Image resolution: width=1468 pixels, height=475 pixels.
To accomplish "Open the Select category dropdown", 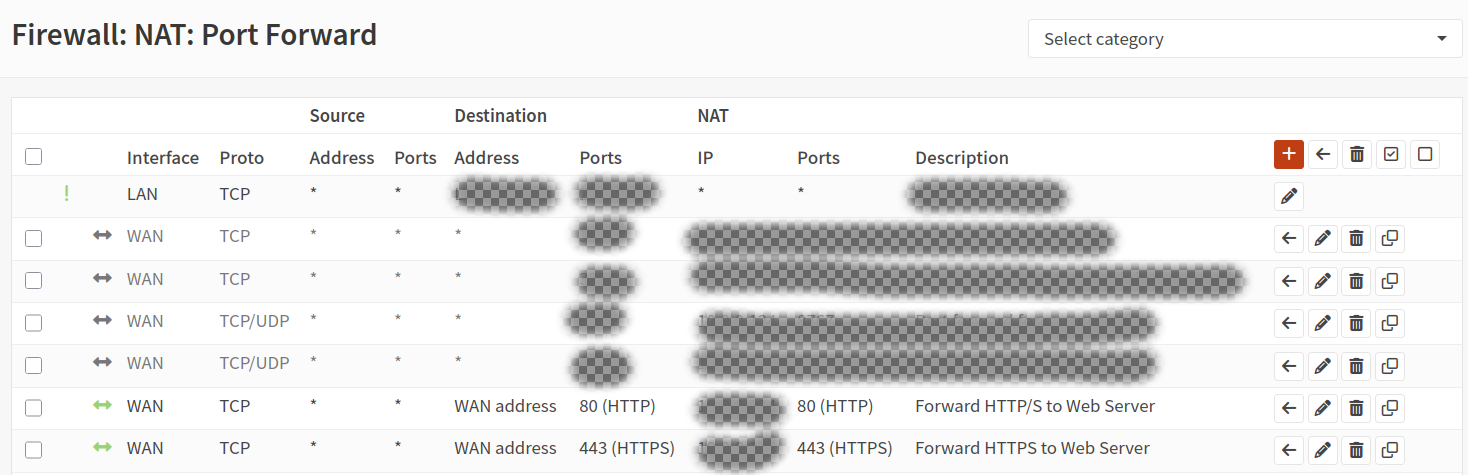I will pyautogui.click(x=1245, y=39).
